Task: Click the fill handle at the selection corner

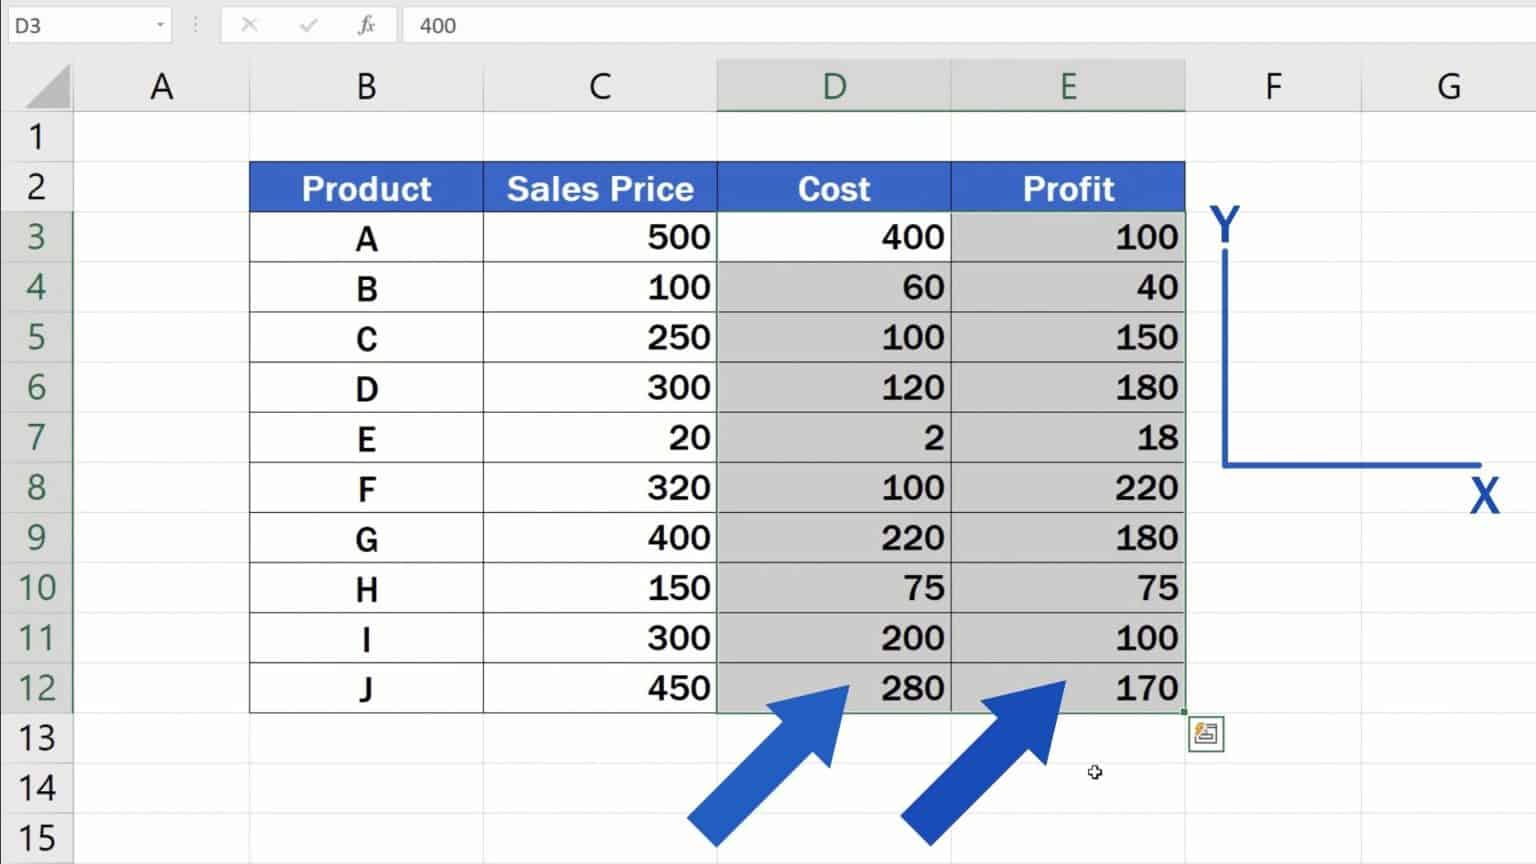Action: point(1184,712)
